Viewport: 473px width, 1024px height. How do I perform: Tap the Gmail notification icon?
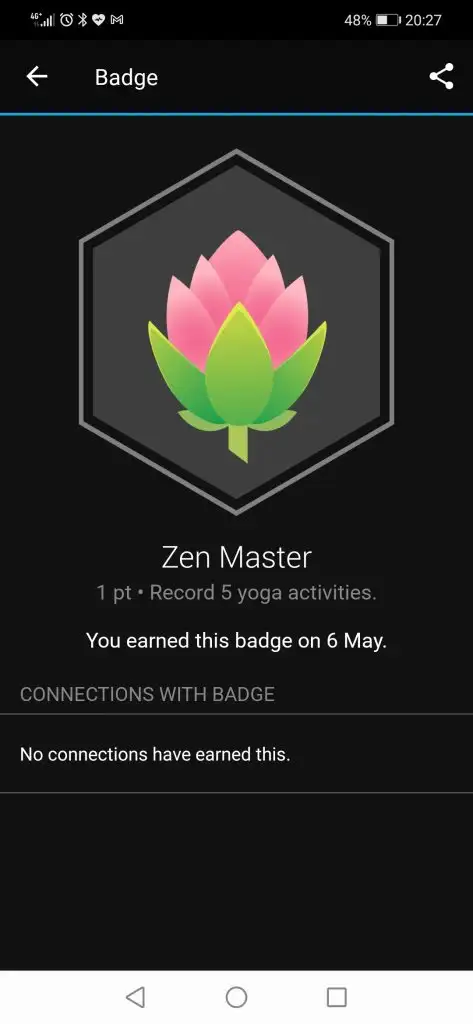118,20
